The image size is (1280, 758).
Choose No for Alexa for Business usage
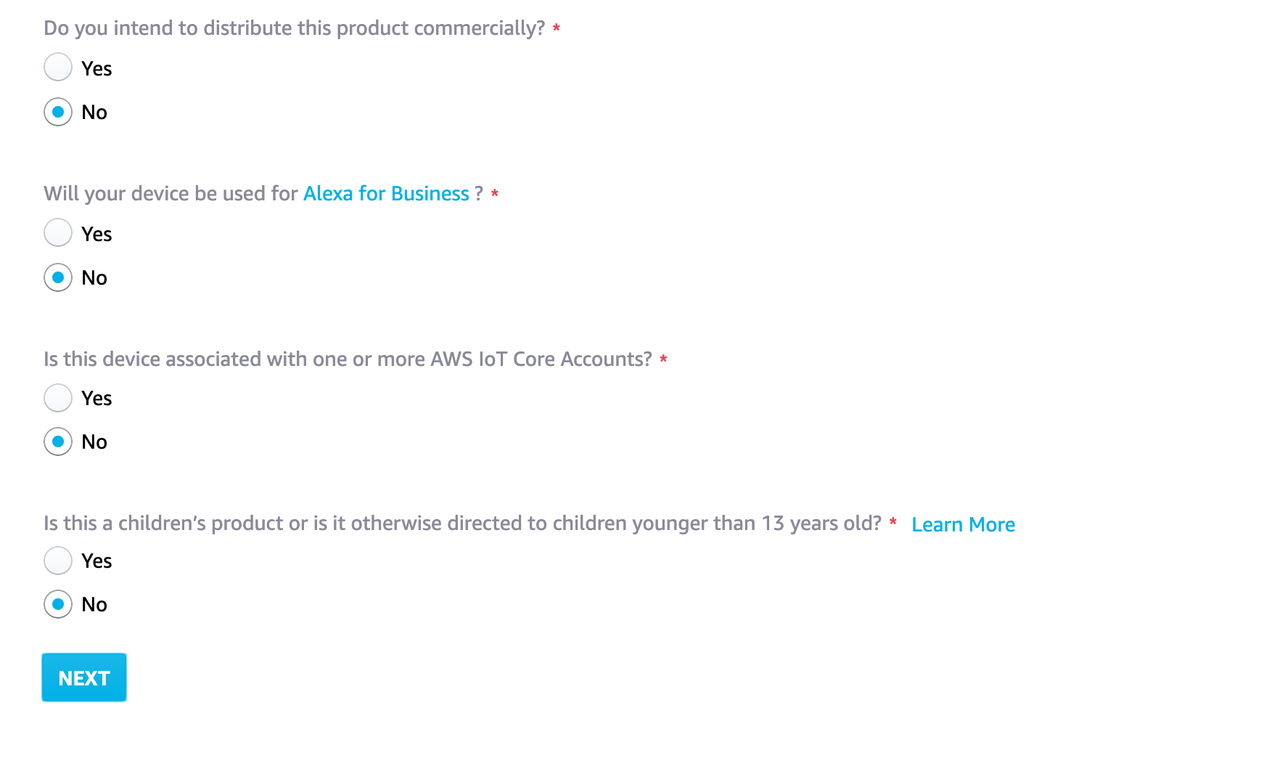[x=58, y=277]
